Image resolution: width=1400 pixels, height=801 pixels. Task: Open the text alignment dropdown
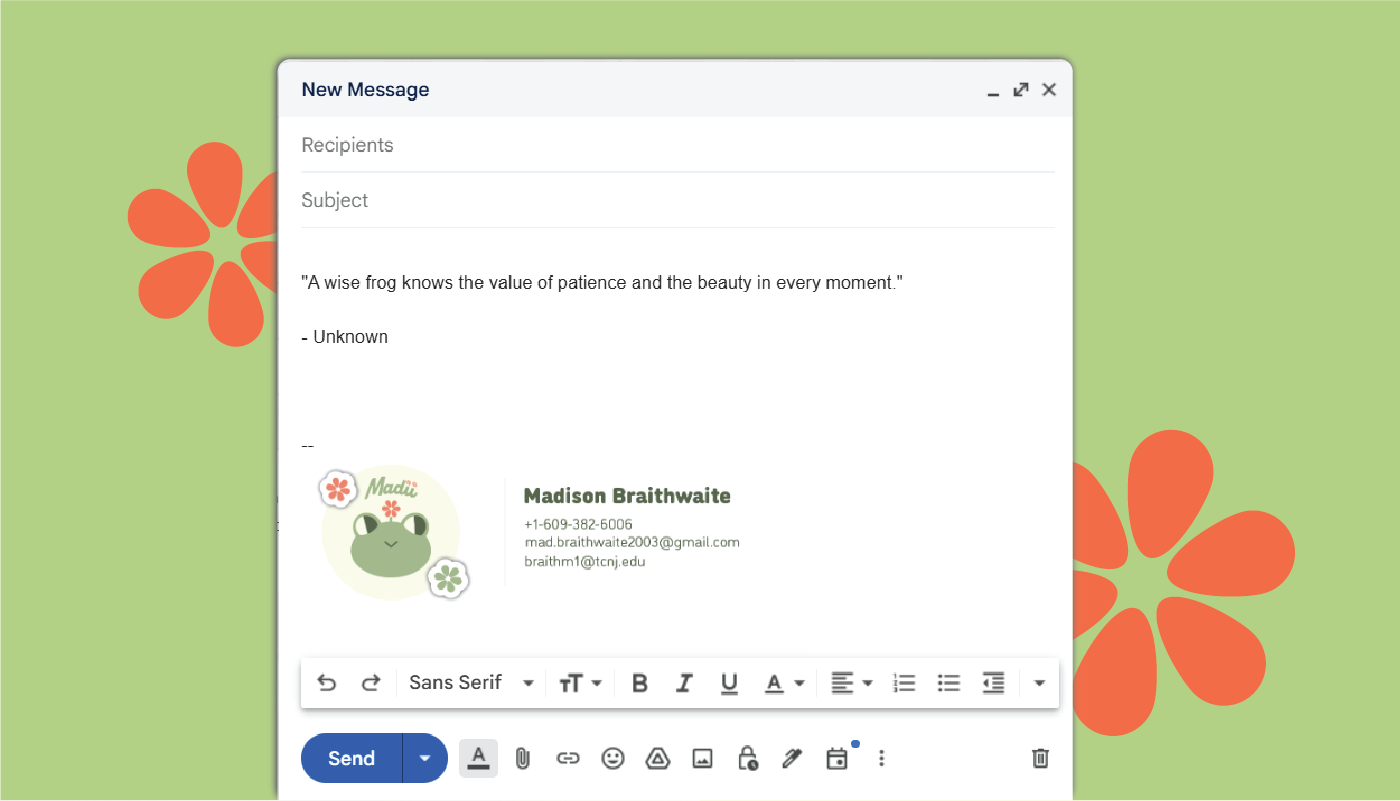pyautogui.click(x=852, y=683)
